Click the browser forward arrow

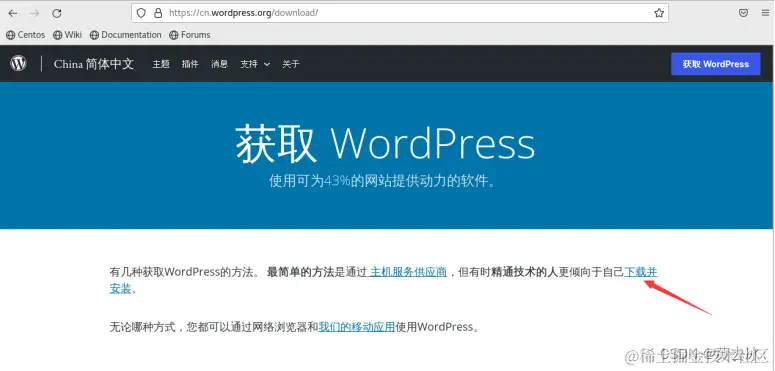(34, 13)
